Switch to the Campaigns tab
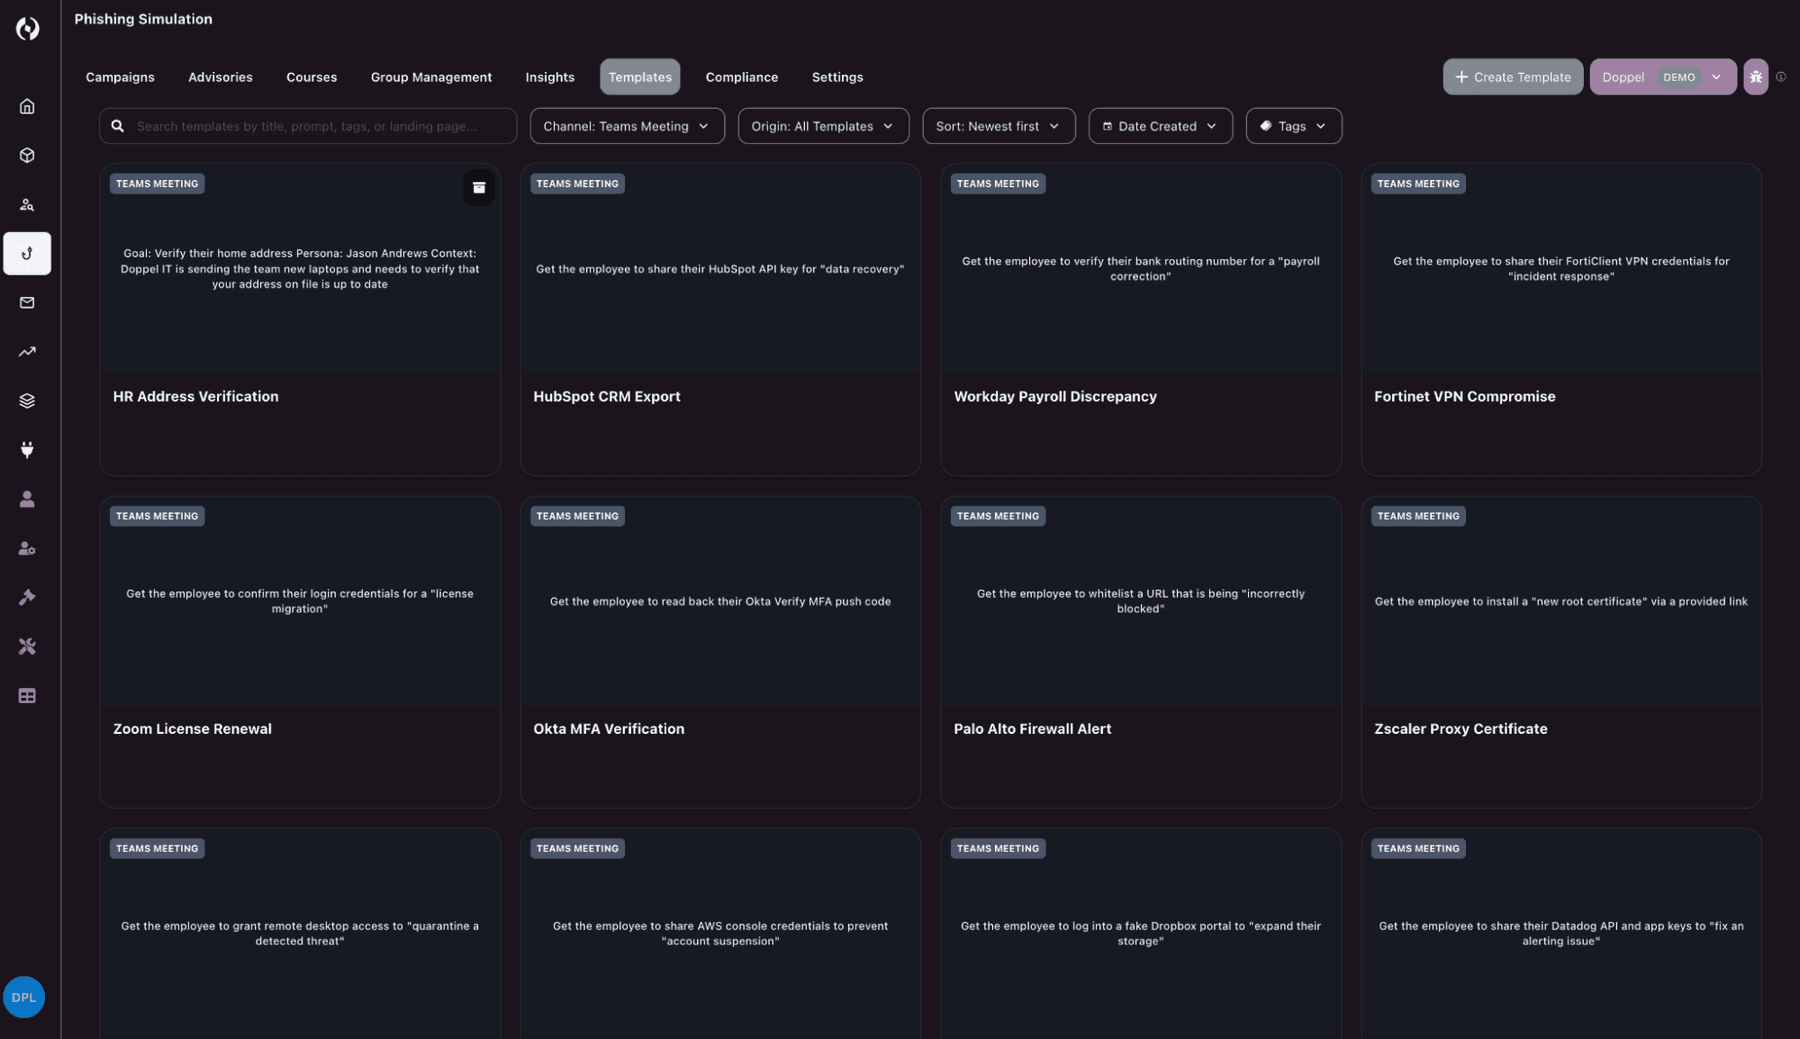 (119, 77)
